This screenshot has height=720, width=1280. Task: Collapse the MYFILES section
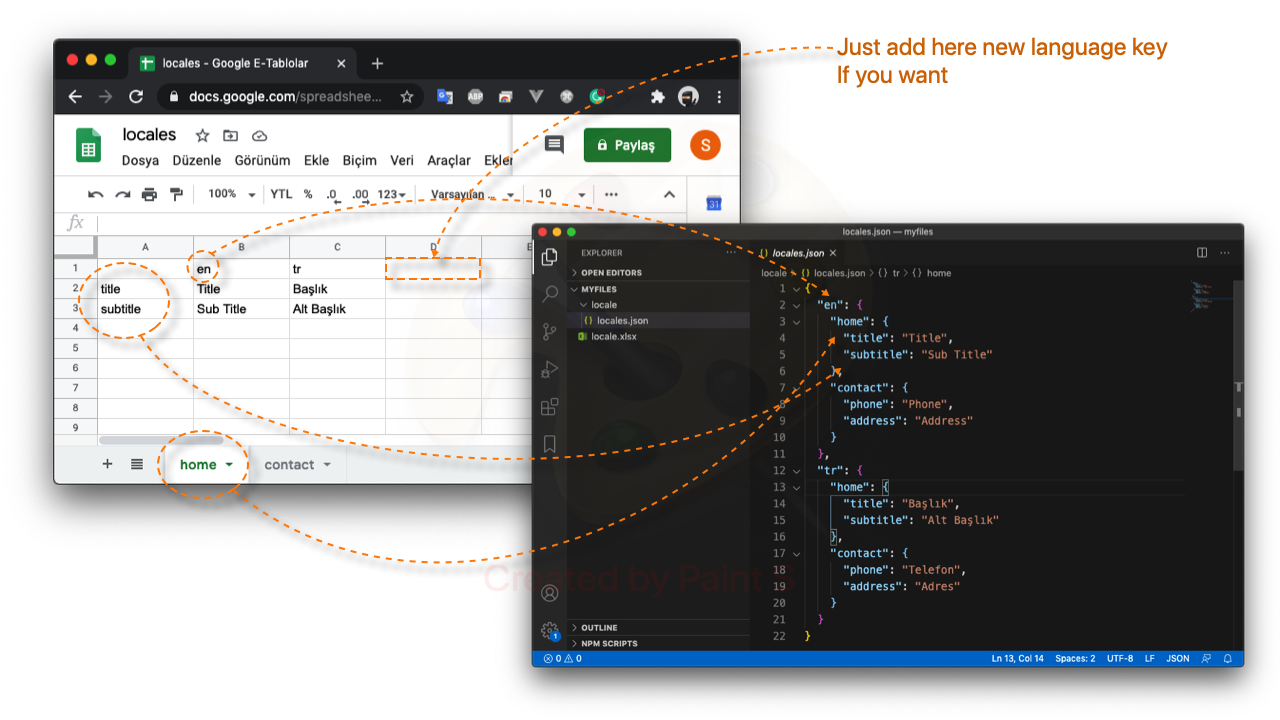click(598, 289)
